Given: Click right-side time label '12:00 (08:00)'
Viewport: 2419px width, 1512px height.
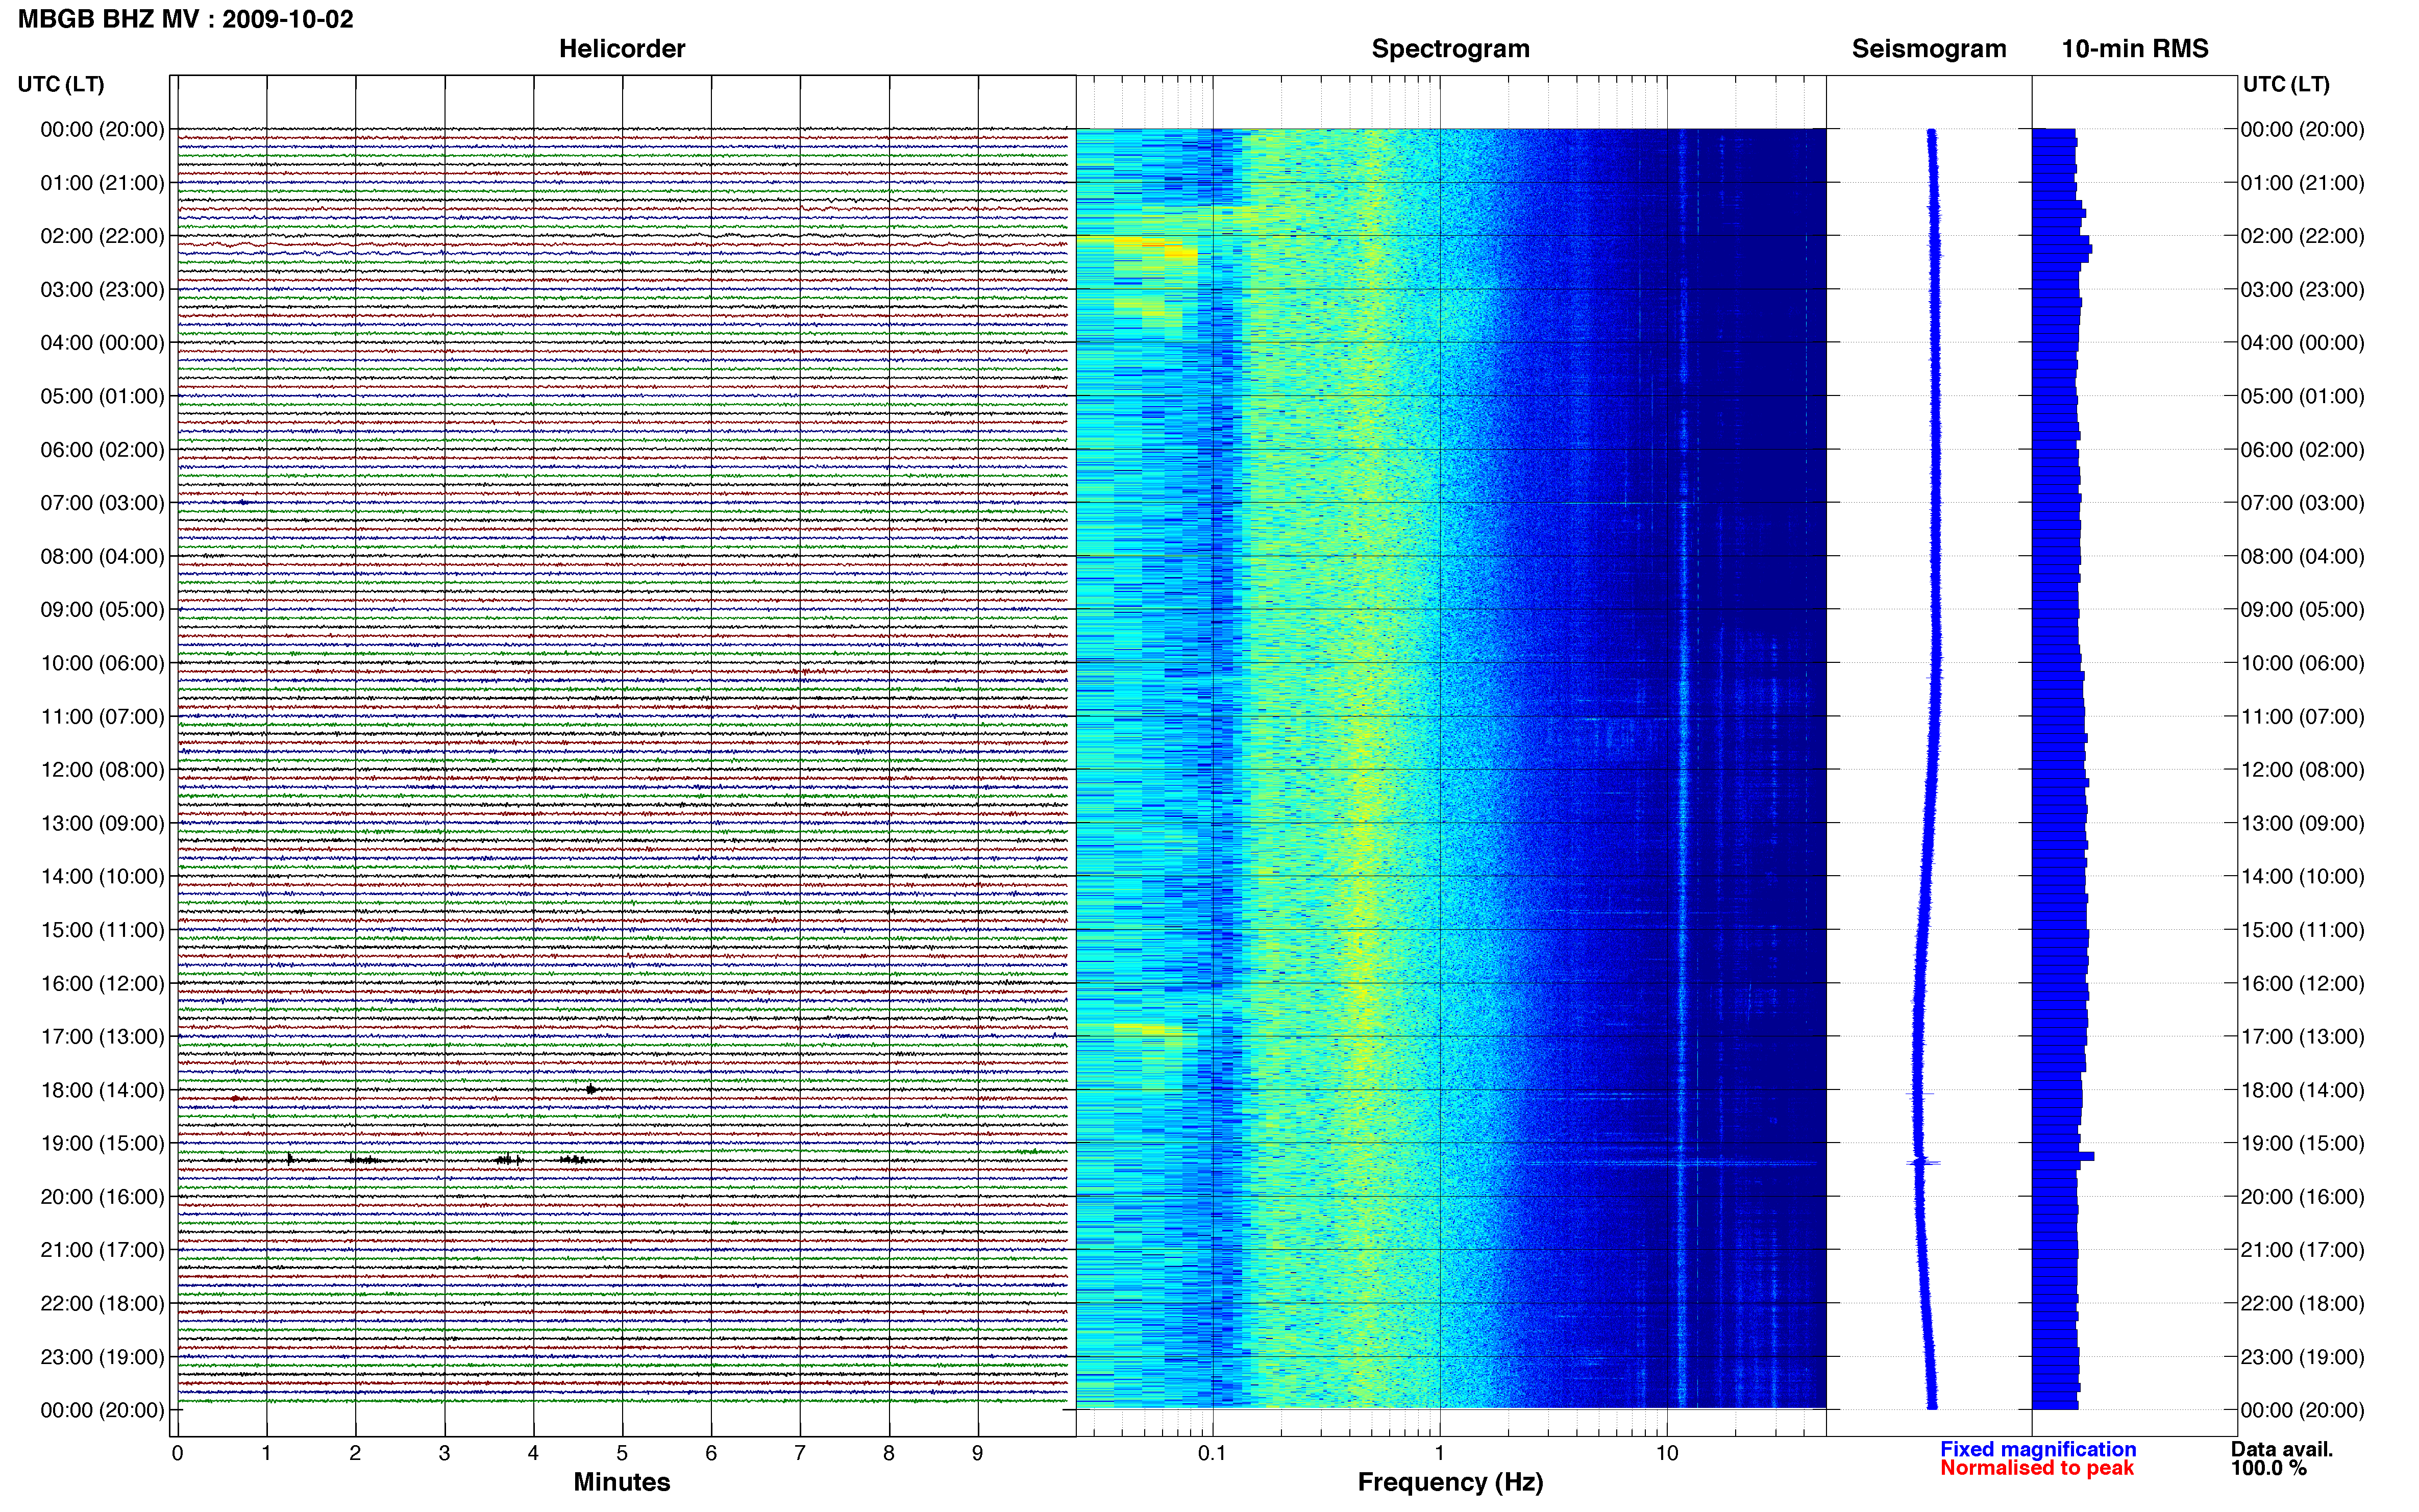Looking at the screenshot, I should click(2302, 770).
